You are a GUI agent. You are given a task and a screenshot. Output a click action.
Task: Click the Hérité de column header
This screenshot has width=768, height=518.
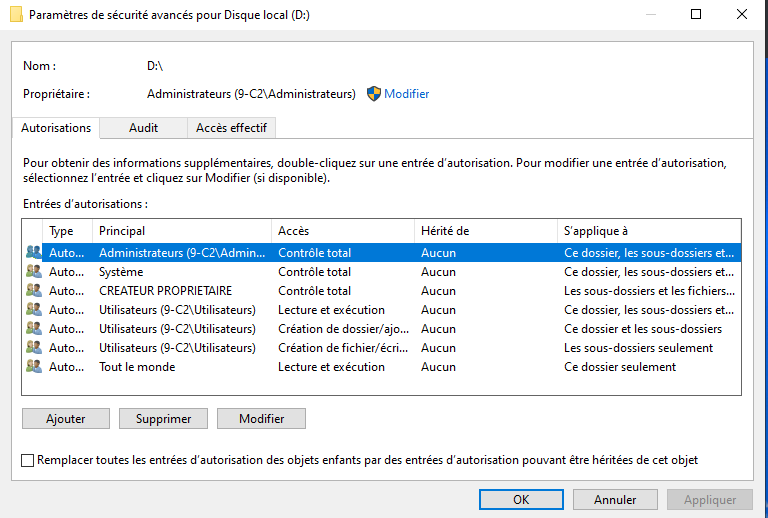point(485,231)
